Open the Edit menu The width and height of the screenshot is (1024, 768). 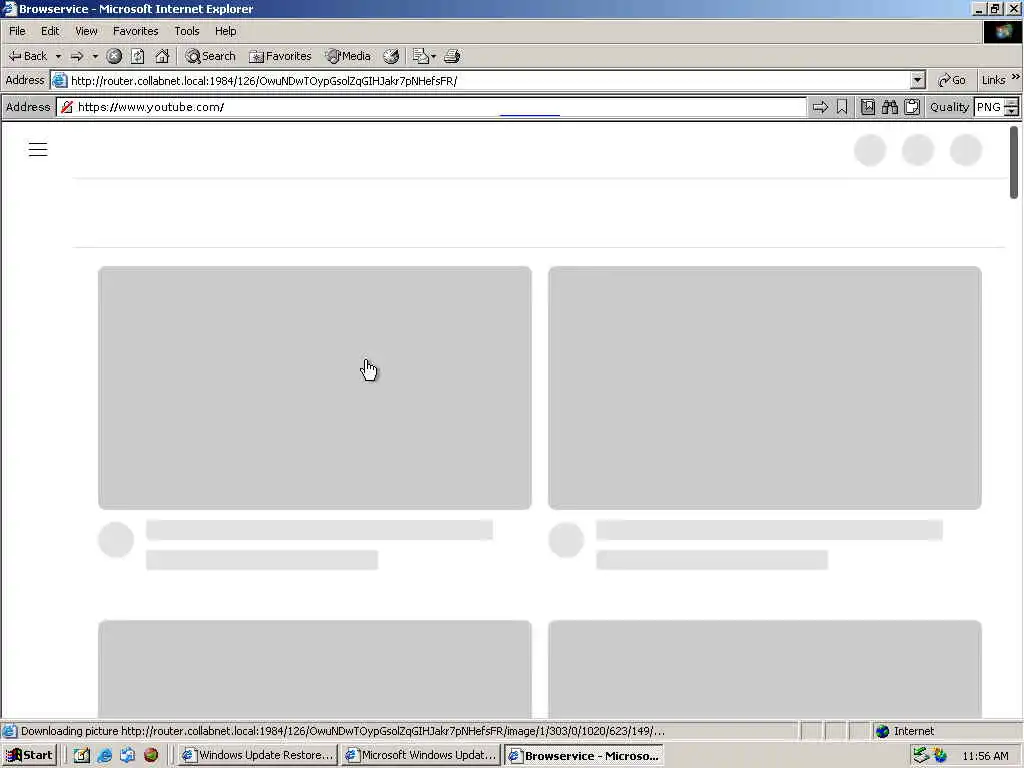point(50,31)
